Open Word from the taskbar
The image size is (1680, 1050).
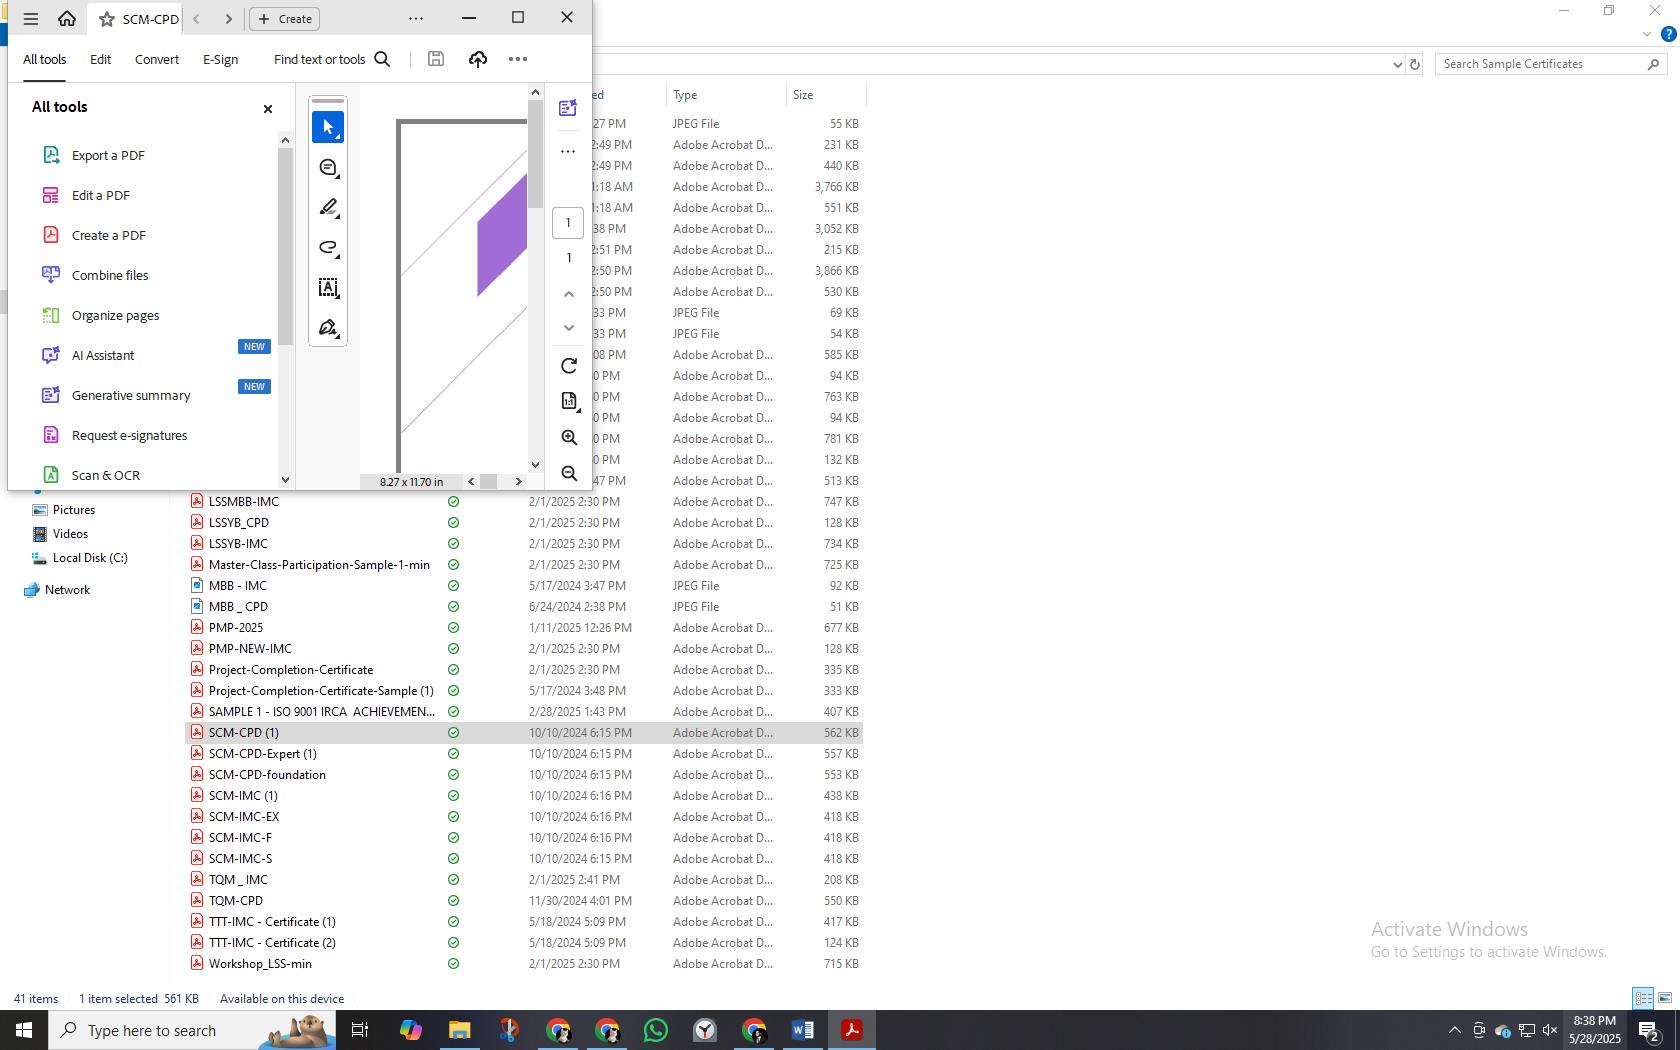802,1030
